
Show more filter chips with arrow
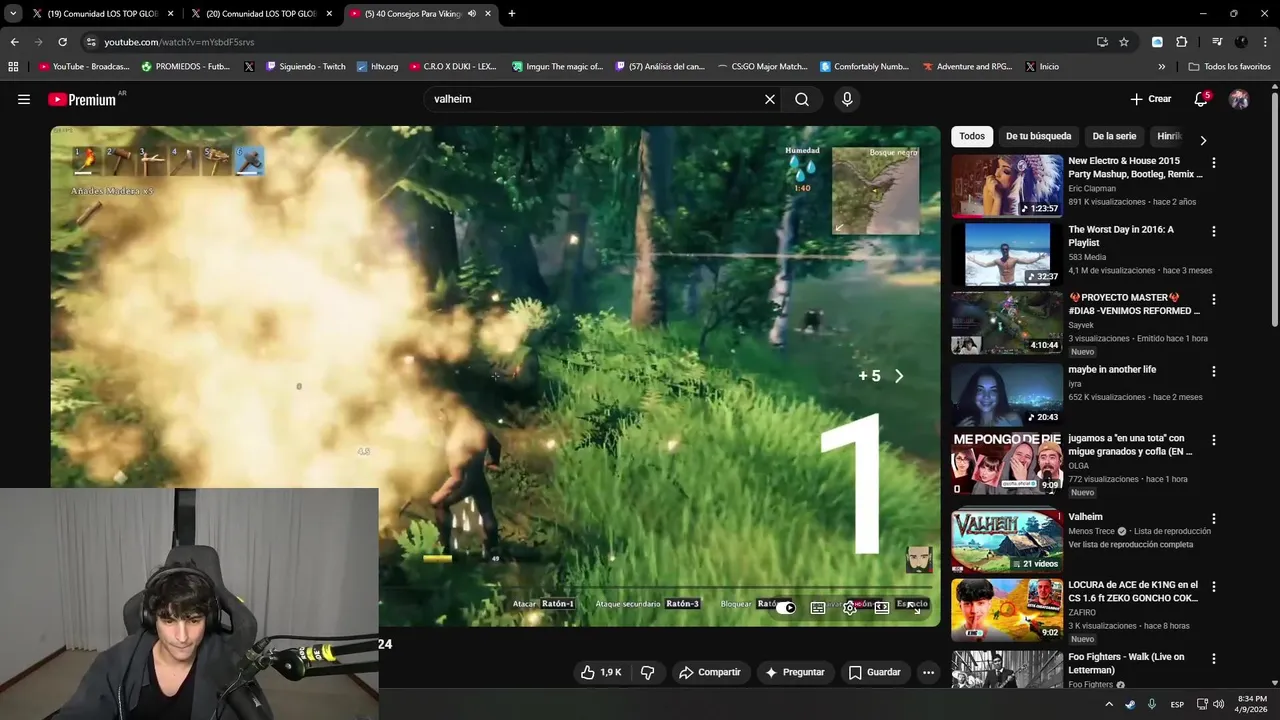tap(1203, 140)
